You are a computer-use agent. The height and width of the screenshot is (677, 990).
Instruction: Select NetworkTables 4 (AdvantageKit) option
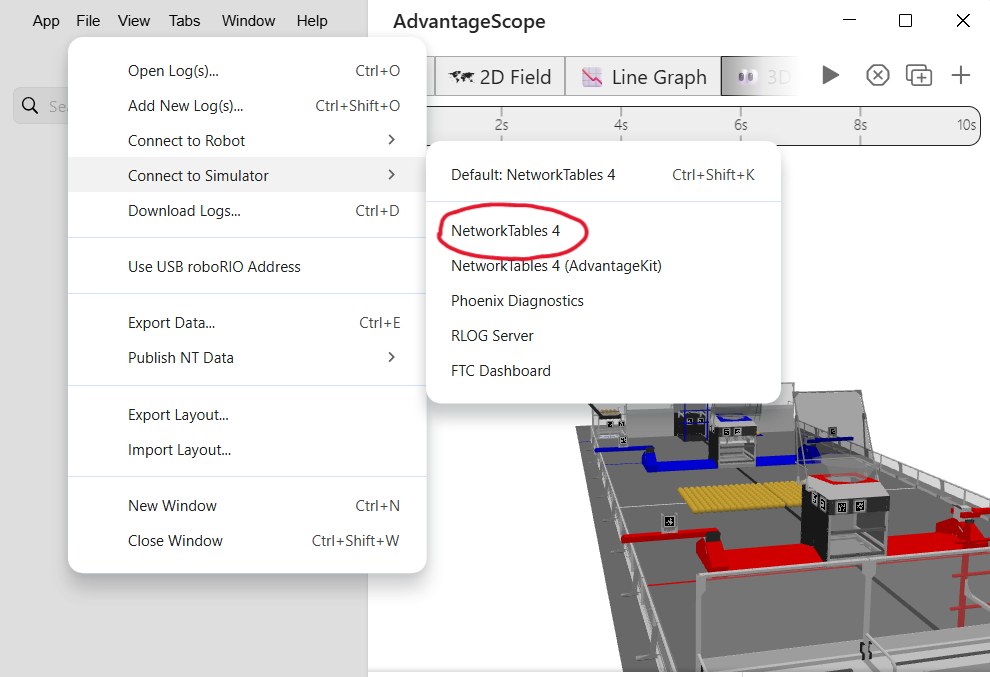pyautogui.click(x=556, y=266)
